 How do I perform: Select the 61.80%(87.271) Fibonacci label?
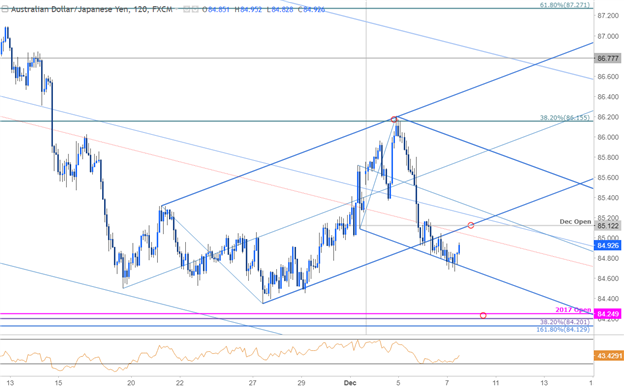tap(565, 5)
